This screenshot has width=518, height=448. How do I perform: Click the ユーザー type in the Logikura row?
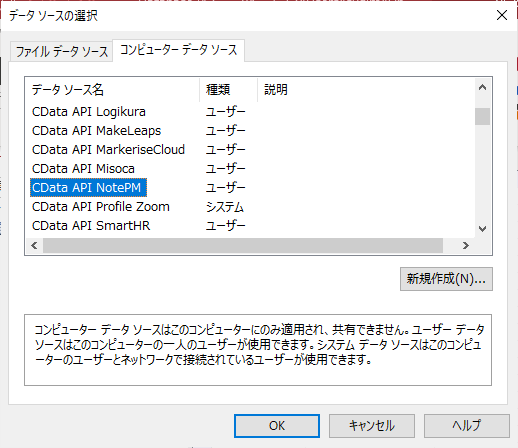(x=225, y=112)
